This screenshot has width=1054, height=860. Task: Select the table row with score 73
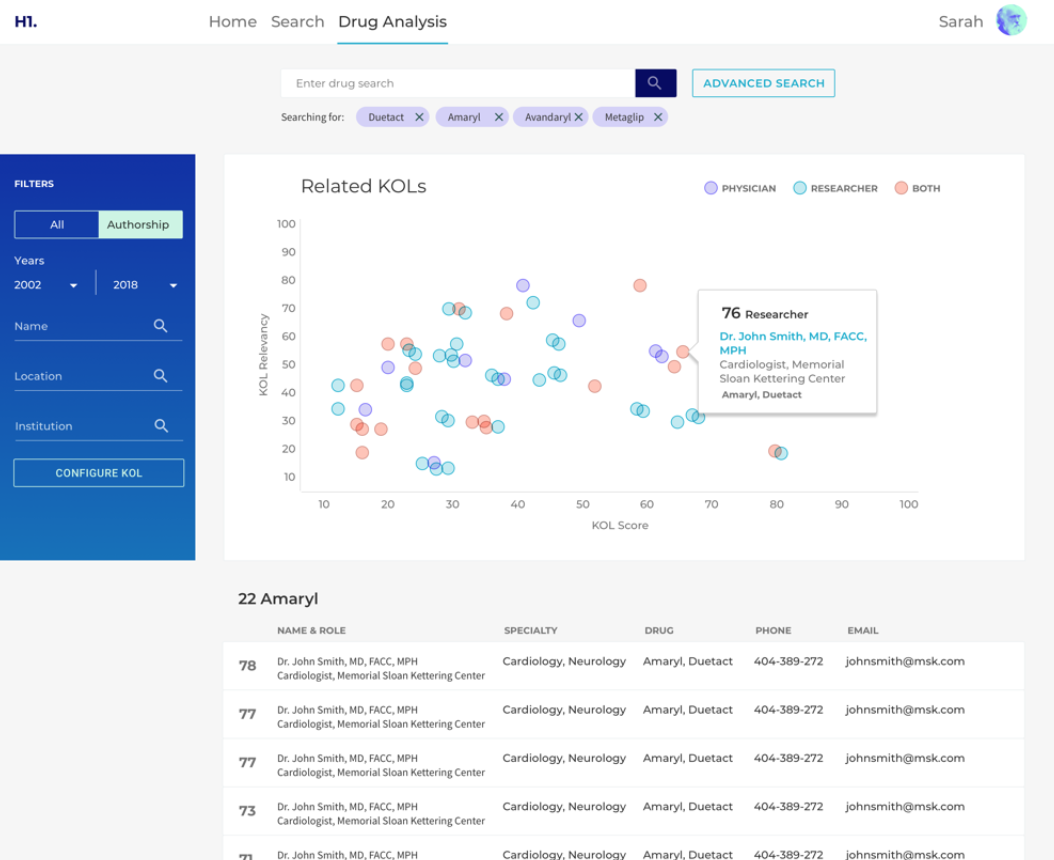pos(624,812)
